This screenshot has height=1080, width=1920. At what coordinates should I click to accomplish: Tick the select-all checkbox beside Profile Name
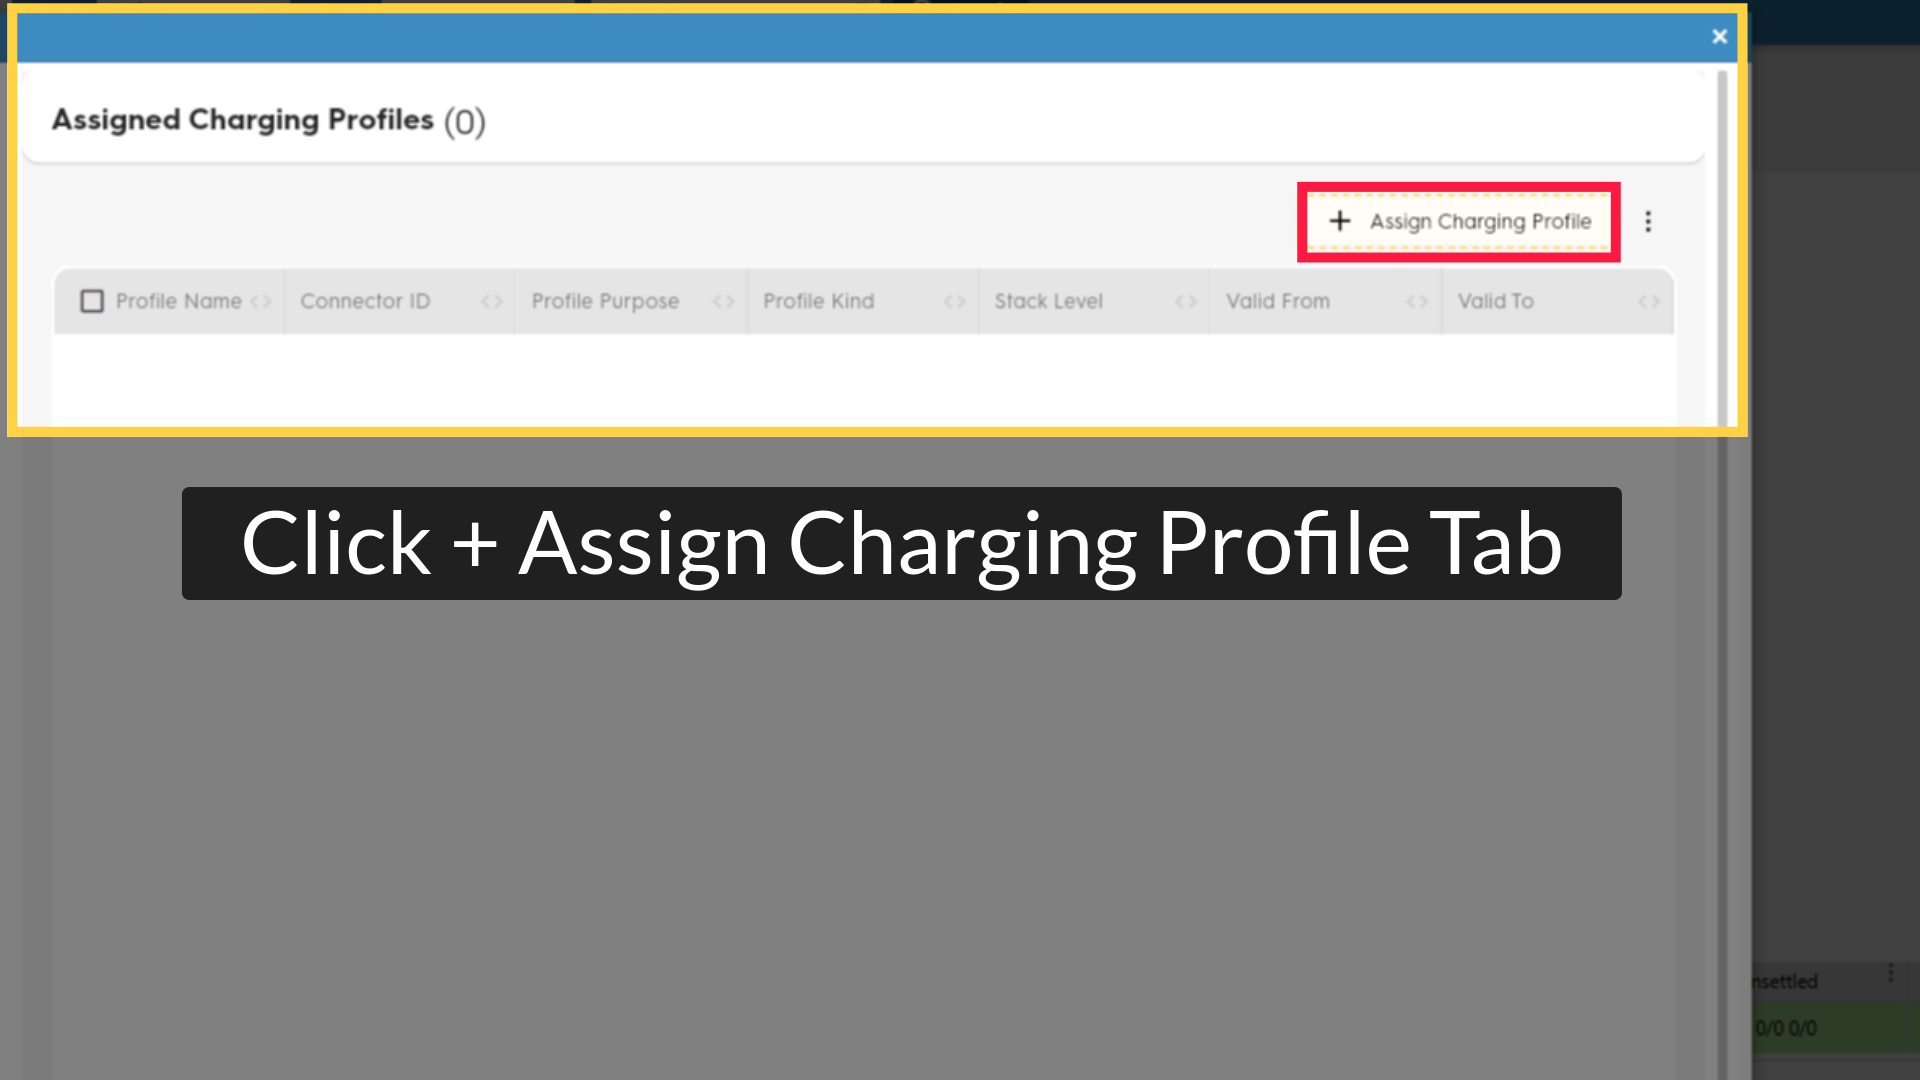92,301
